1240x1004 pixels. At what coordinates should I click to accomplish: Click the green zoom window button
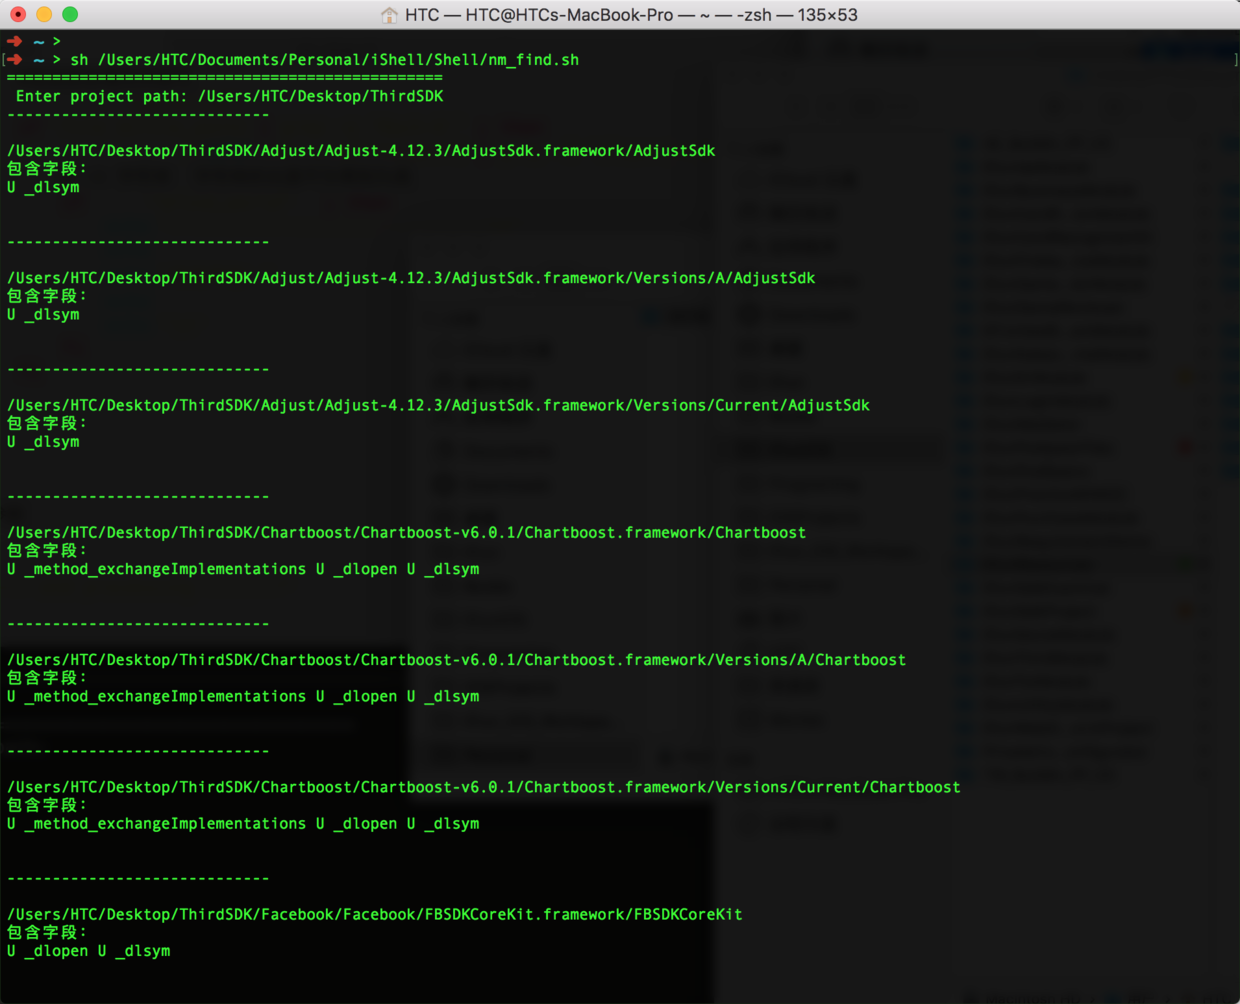tap(70, 14)
